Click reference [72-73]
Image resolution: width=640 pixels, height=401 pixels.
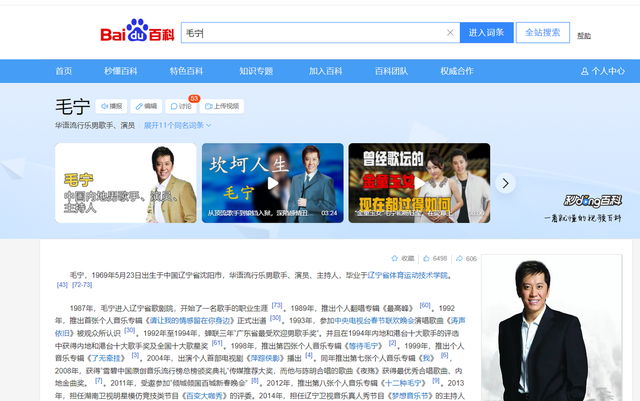[x=82, y=285]
